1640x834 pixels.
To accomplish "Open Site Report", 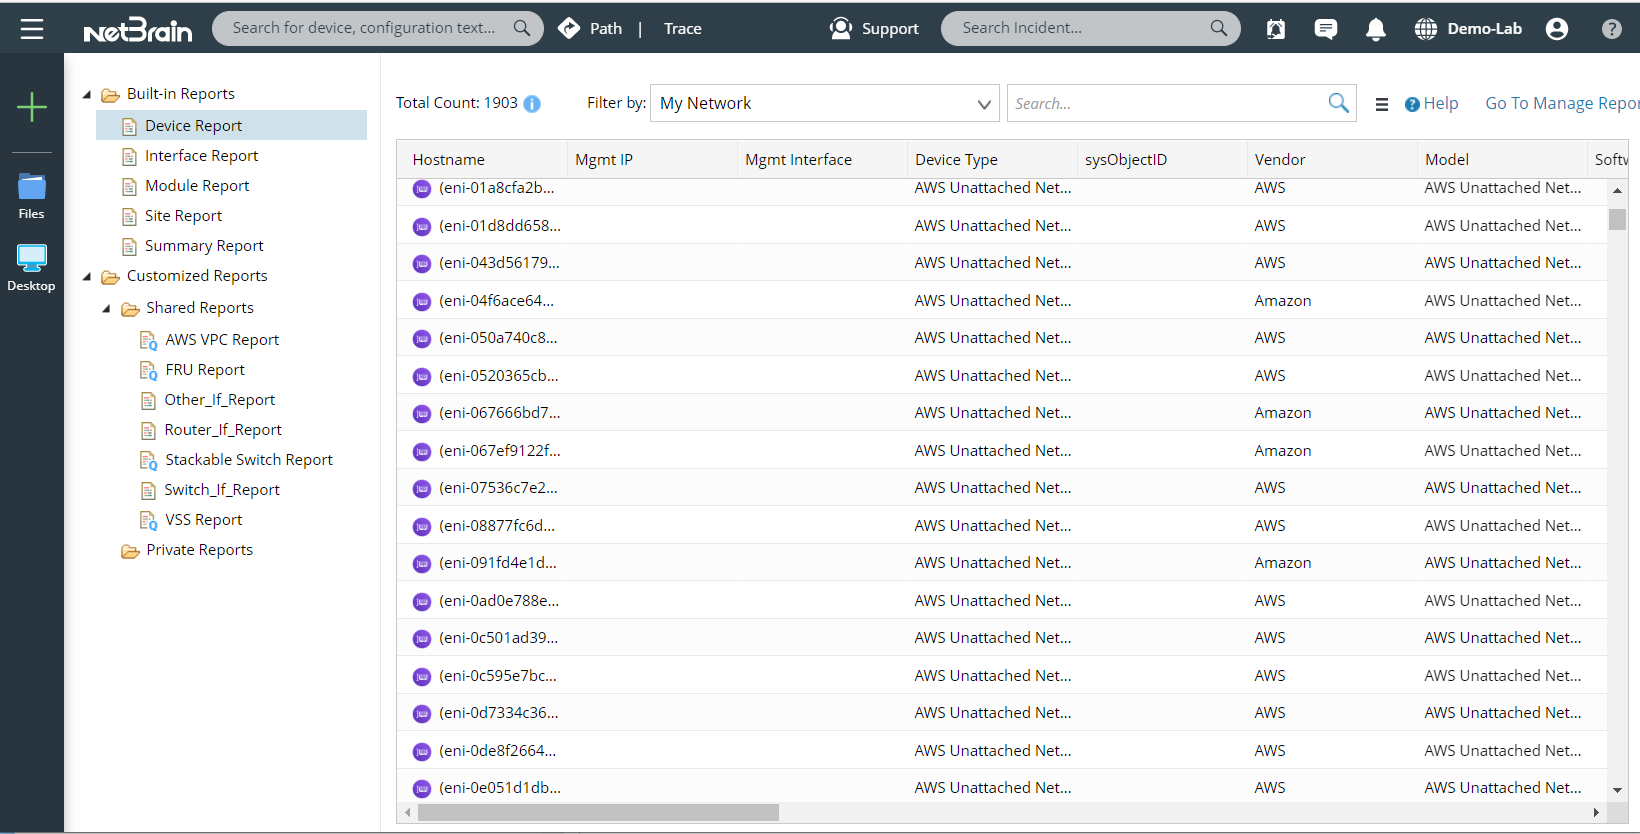I will tap(183, 216).
